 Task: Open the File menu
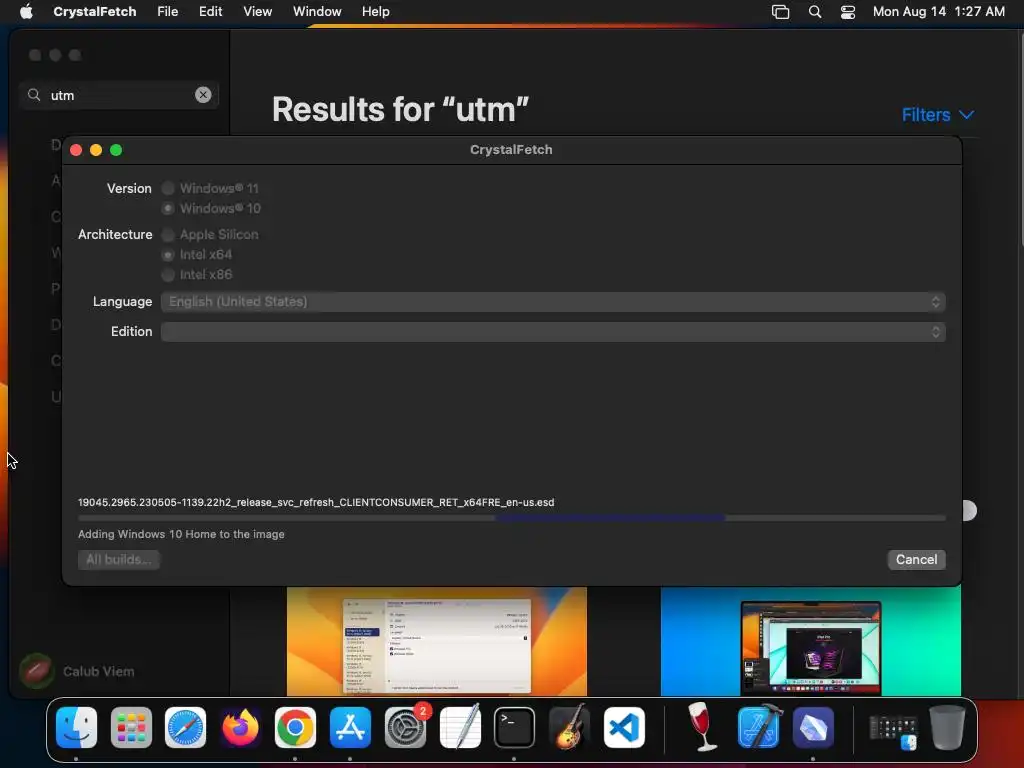(168, 11)
